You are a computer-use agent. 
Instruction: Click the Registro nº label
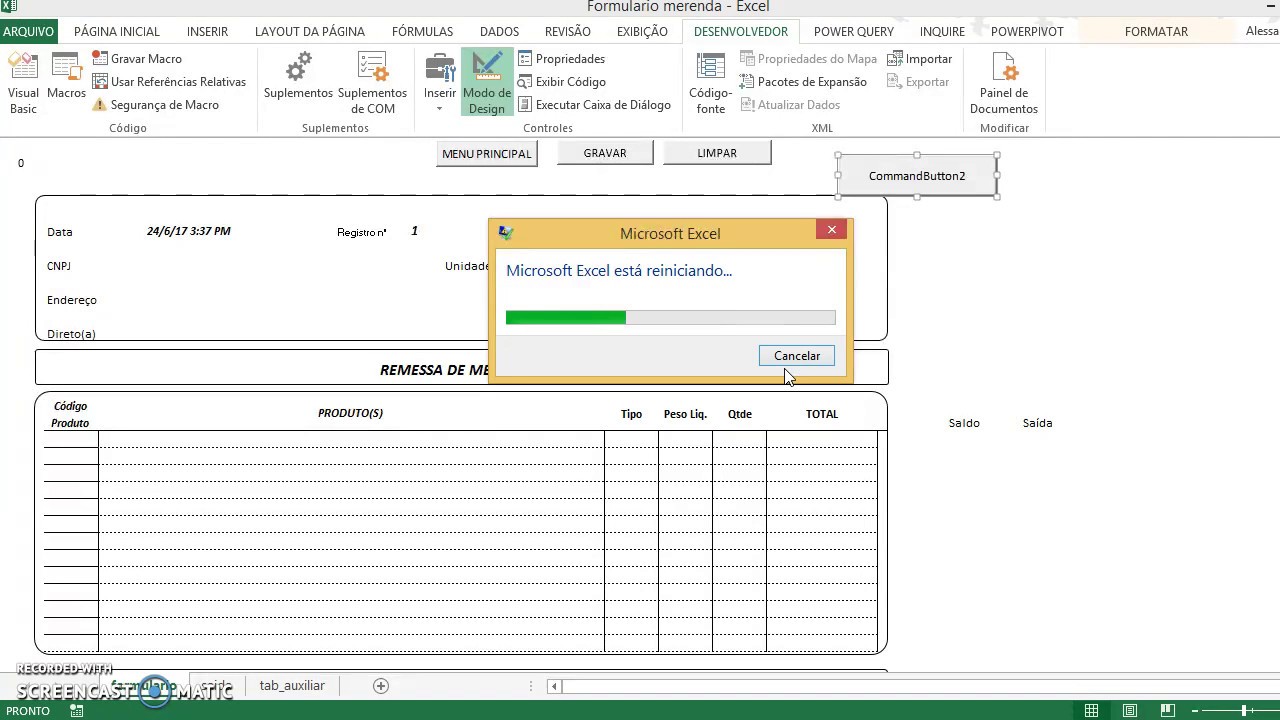point(362,232)
